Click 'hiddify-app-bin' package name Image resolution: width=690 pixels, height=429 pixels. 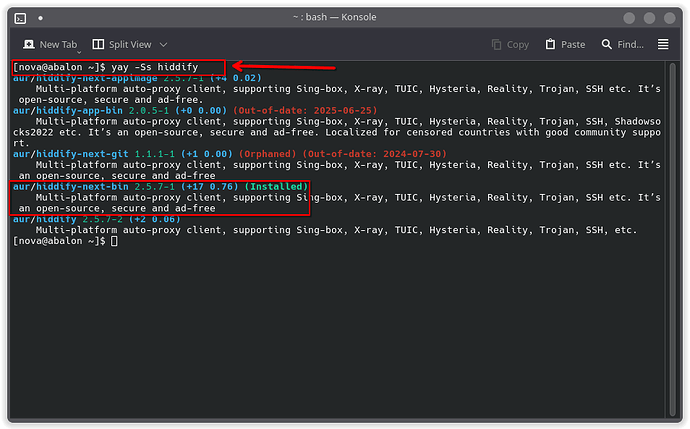click(79, 110)
